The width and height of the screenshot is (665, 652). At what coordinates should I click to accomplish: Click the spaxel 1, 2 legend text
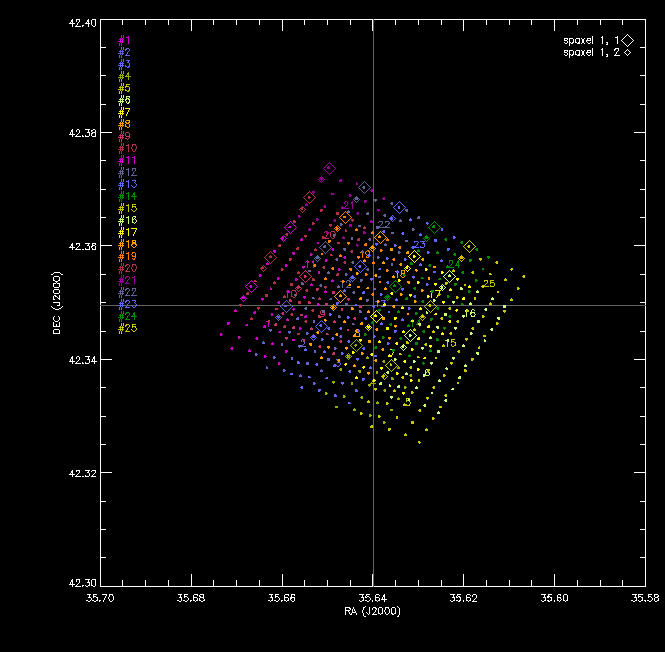pos(592,53)
